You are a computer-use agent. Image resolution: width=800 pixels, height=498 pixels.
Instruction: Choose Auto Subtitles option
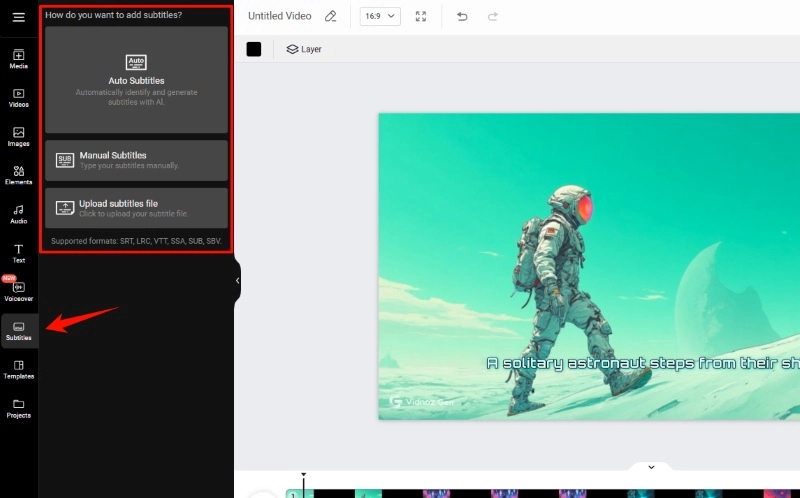(x=136, y=80)
